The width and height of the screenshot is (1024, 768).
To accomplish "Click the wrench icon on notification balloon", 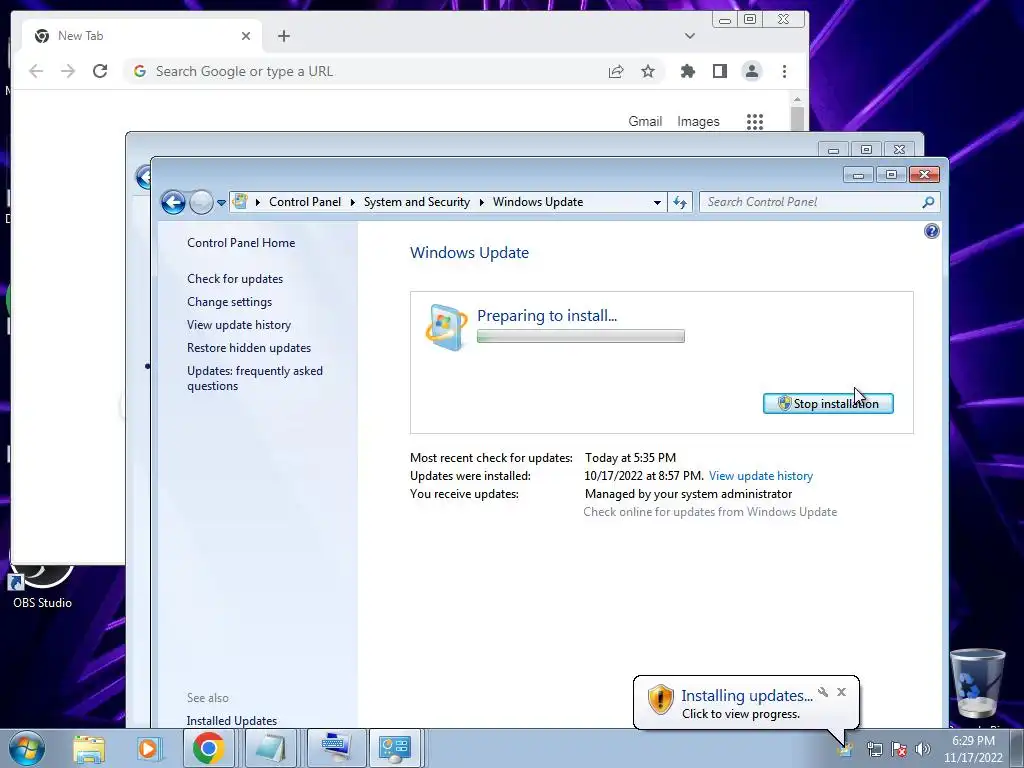I will point(824,692).
